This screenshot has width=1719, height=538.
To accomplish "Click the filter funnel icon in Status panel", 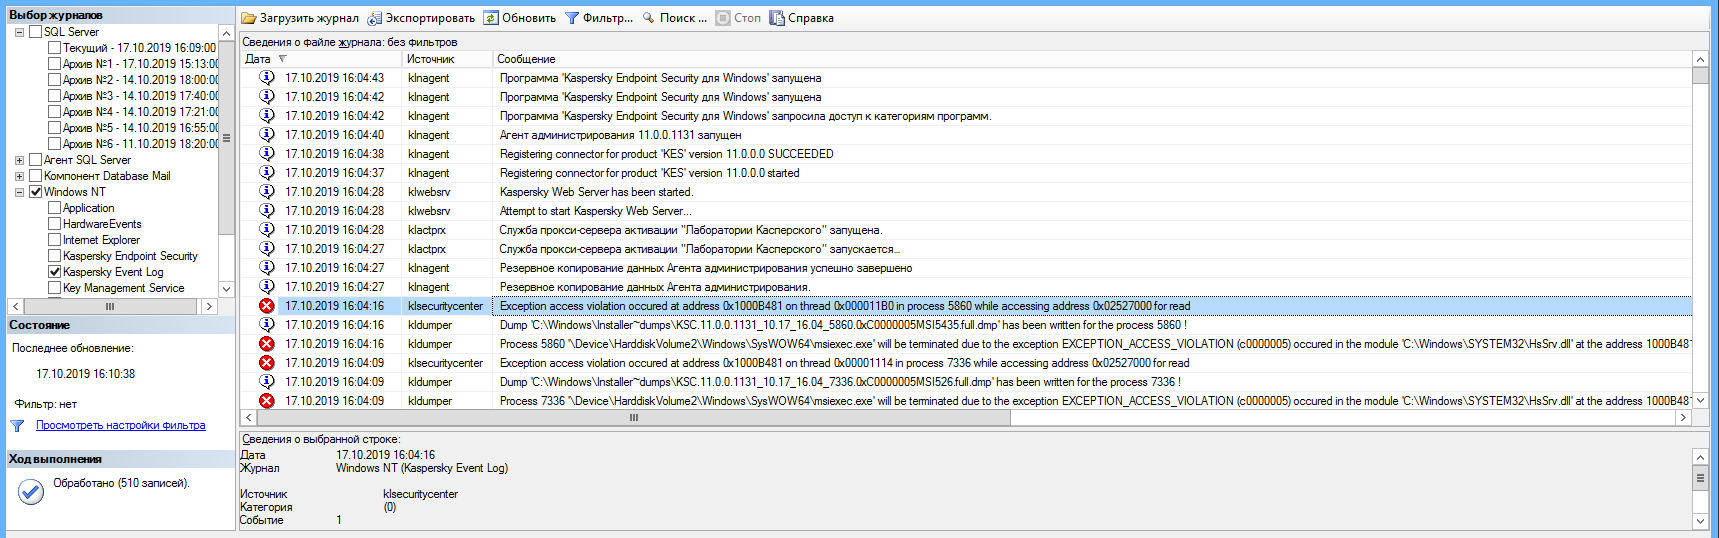I will (x=17, y=426).
